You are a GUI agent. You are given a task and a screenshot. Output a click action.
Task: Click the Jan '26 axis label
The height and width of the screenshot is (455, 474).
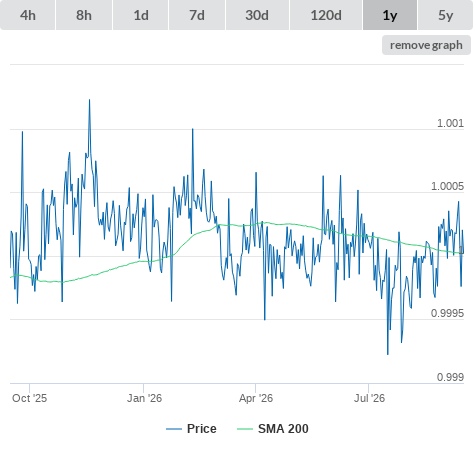click(x=144, y=398)
